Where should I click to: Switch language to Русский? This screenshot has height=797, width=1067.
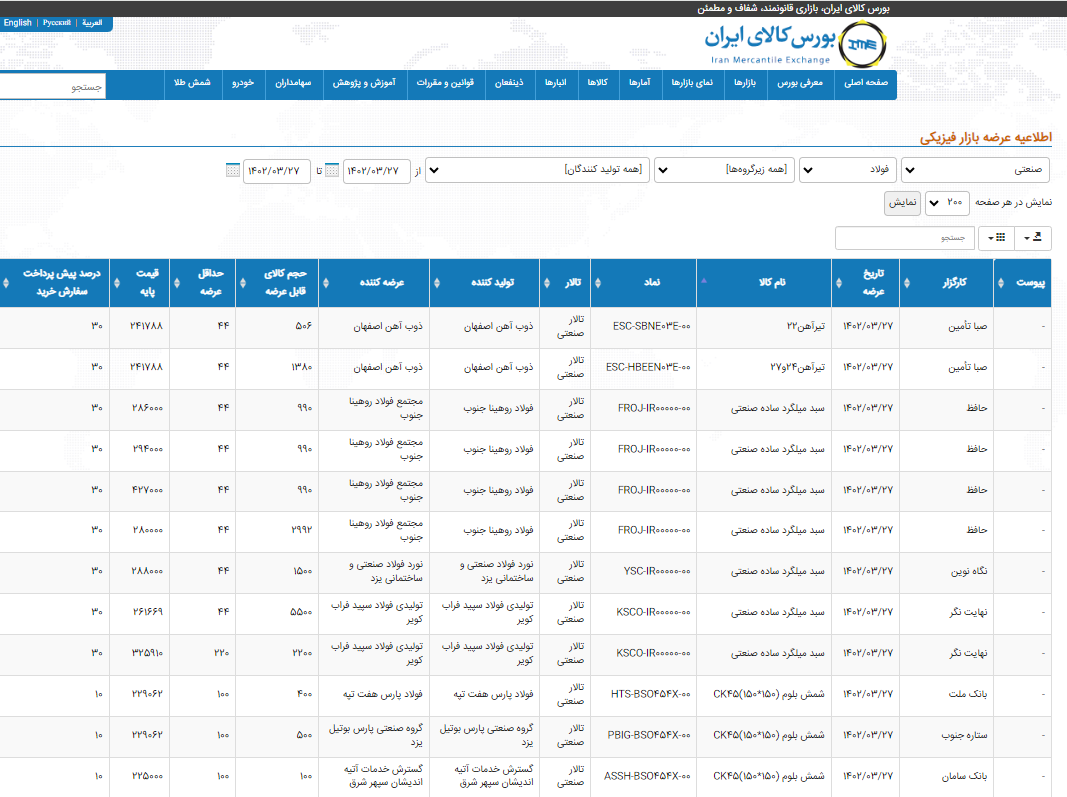pyautogui.click(x=56, y=22)
